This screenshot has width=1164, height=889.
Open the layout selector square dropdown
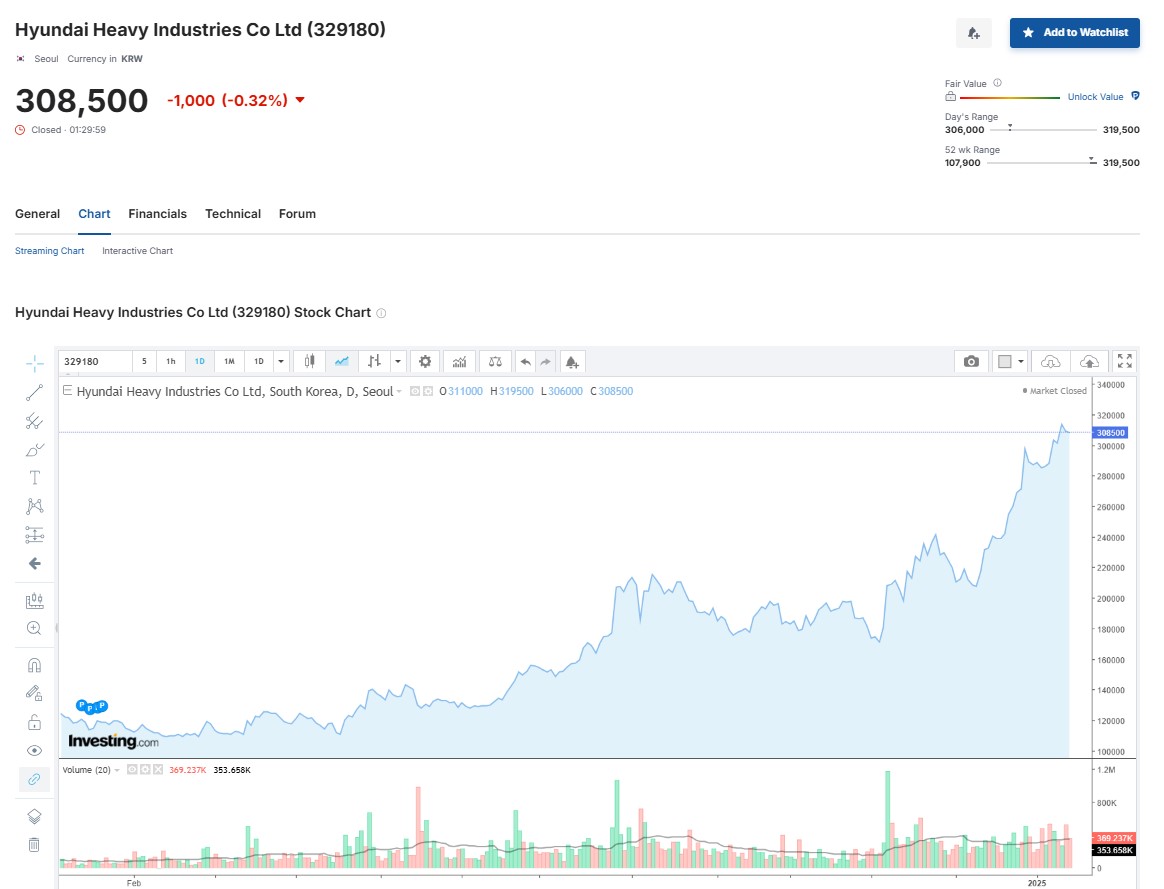click(1010, 361)
